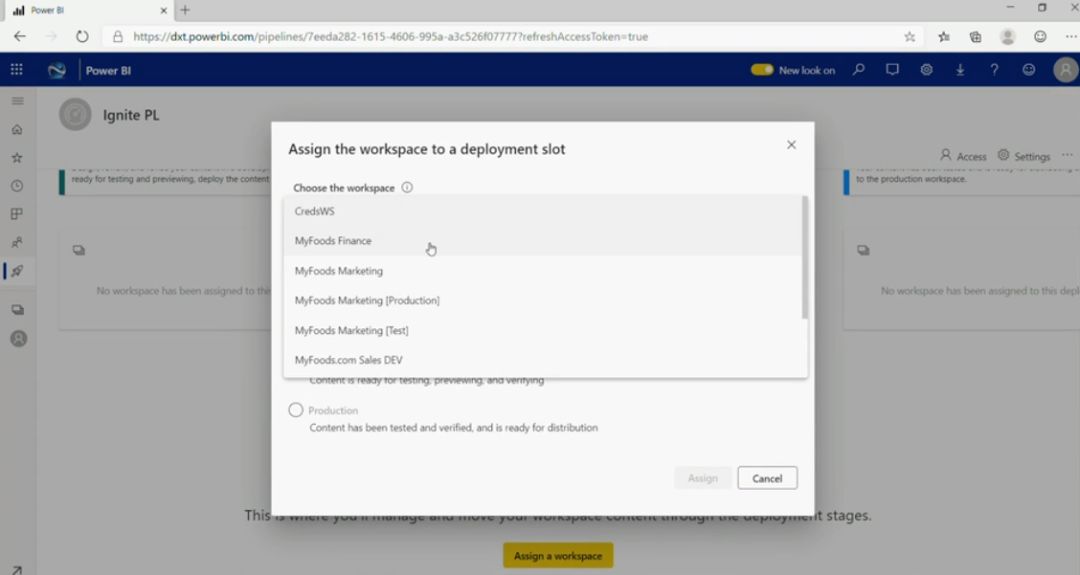Open My workspace avatar in sidebar
Screen dimensions: 1080x575
pos(19,339)
